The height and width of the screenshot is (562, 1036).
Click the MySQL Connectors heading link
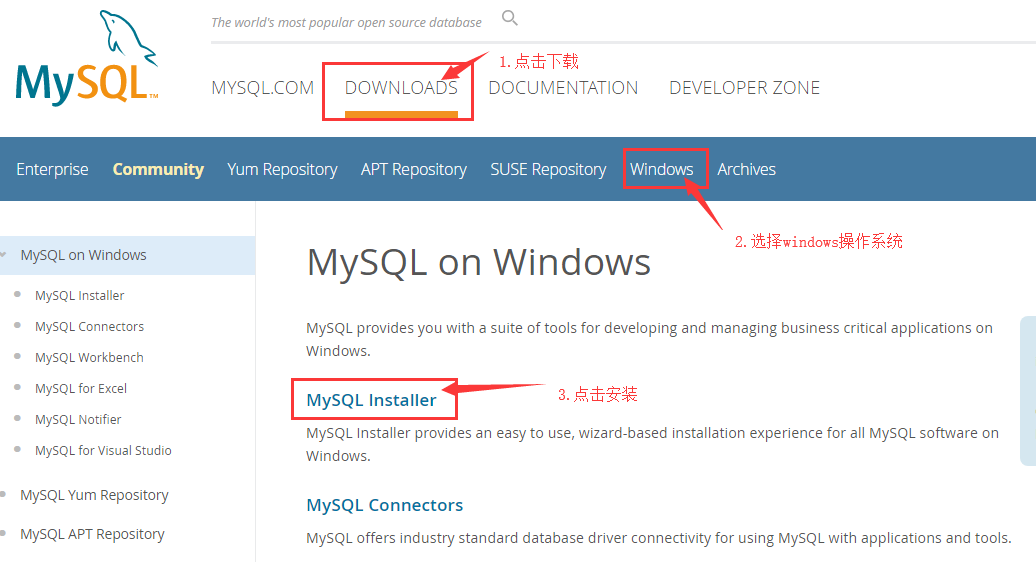(385, 505)
